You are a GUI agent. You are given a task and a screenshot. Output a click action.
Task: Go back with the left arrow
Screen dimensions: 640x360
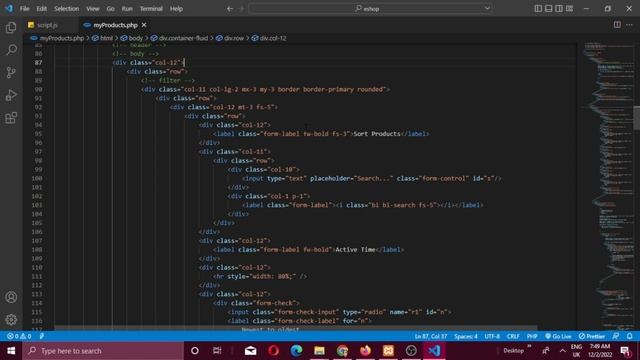[230, 9]
